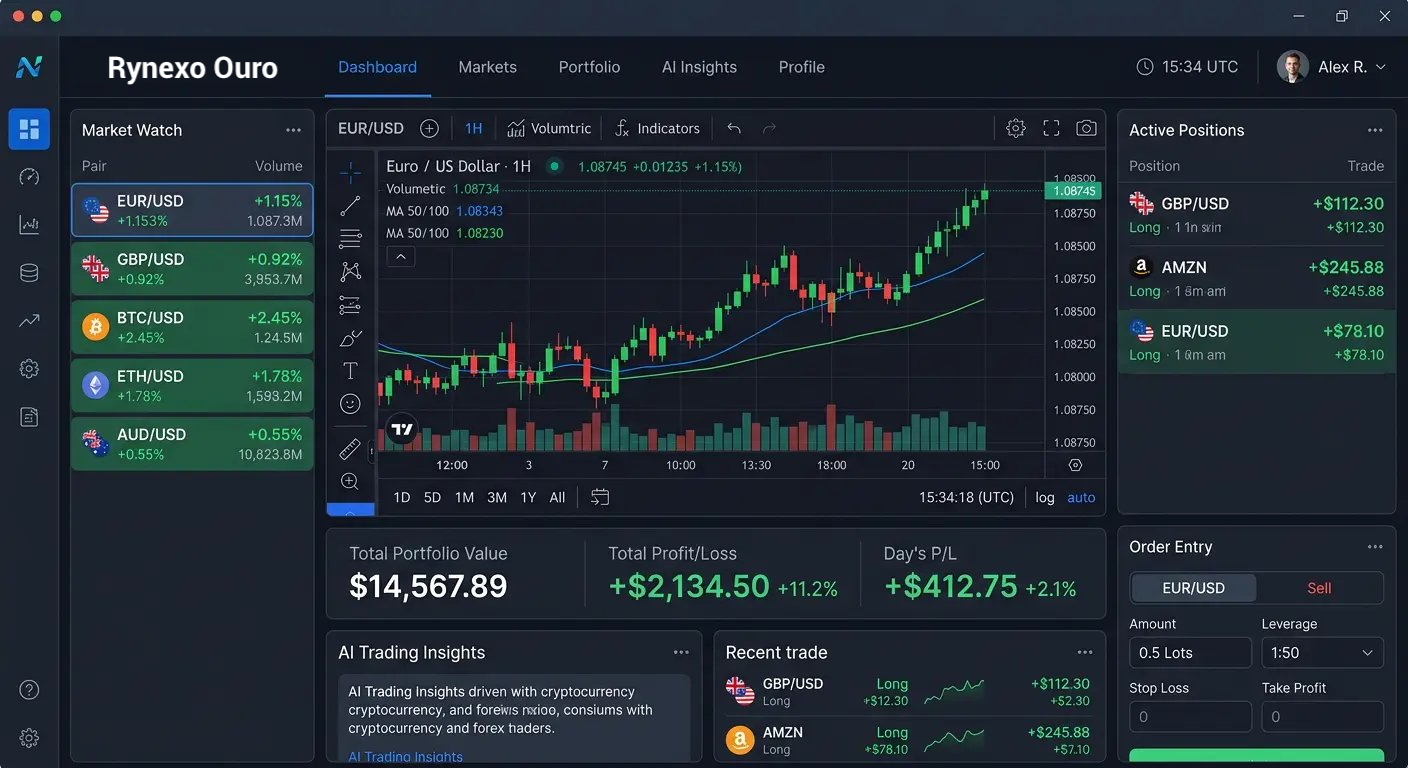Screen dimensions: 1408x768
Task: Select the crosshair cursor tool
Action: pos(350,173)
